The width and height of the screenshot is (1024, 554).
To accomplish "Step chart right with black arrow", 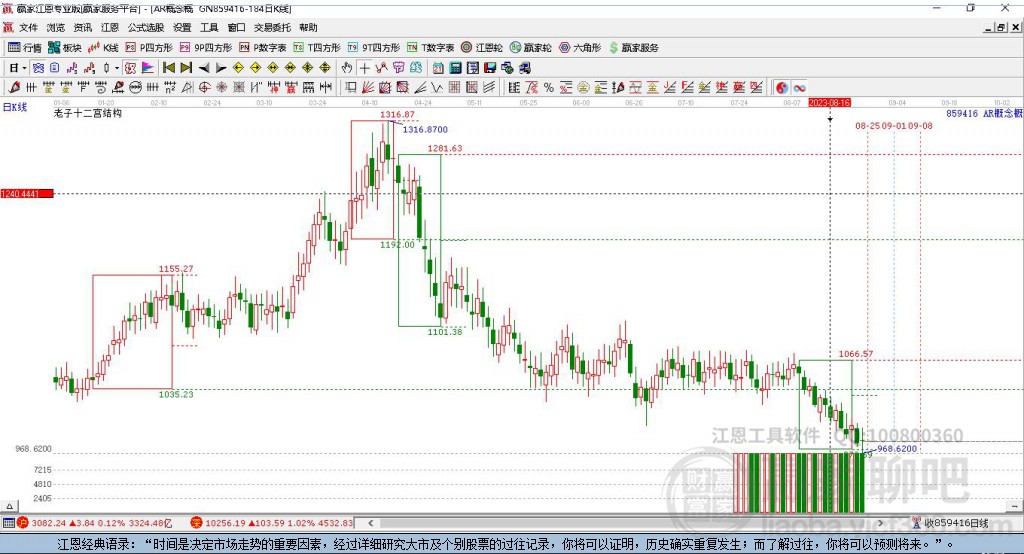I will click(221, 68).
